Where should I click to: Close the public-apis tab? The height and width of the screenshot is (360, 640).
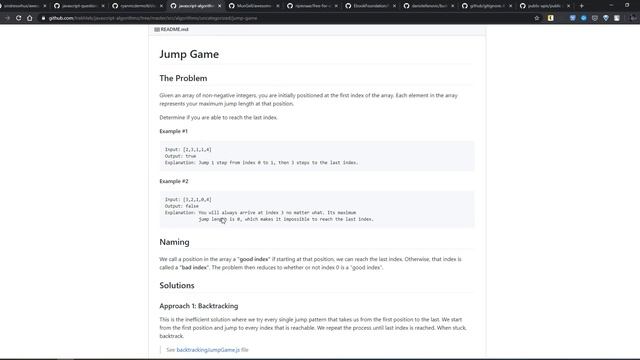(569, 6)
